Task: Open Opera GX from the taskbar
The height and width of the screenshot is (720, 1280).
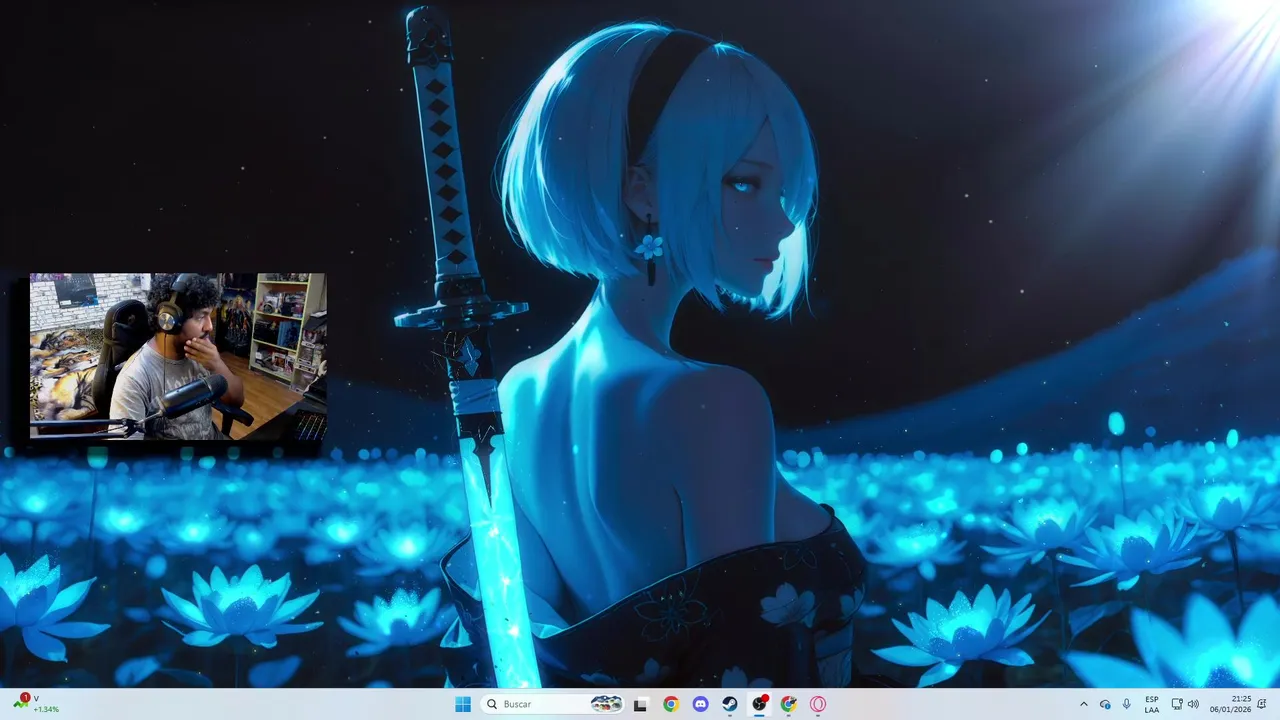Action: click(818, 704)
